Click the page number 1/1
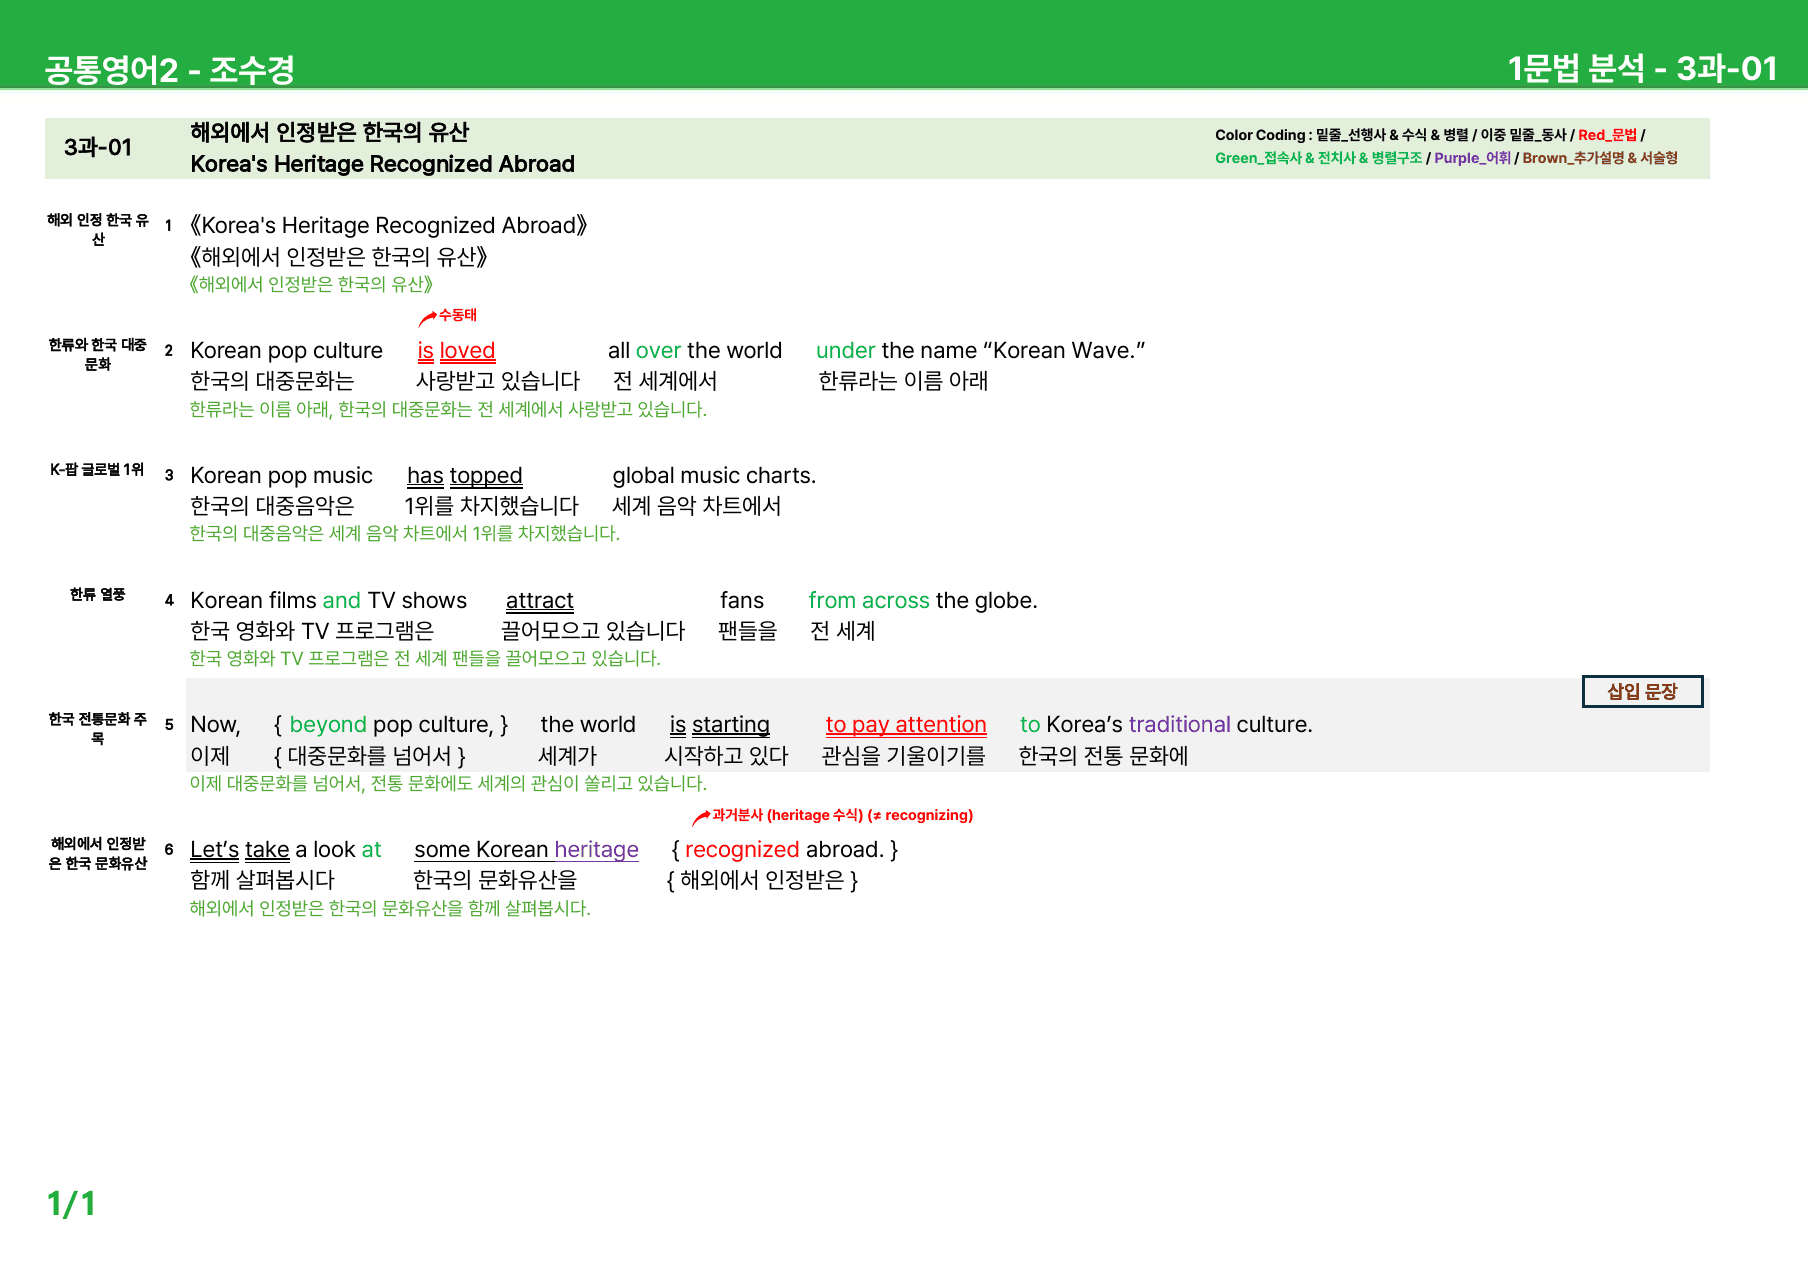This screenshot has height=1278, width=1809. click(72, 1203)
